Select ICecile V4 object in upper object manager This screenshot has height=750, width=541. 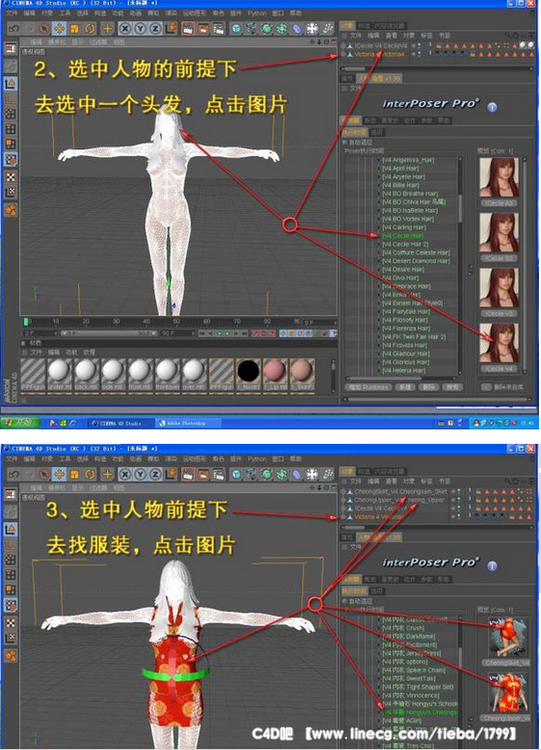(381, 45)
